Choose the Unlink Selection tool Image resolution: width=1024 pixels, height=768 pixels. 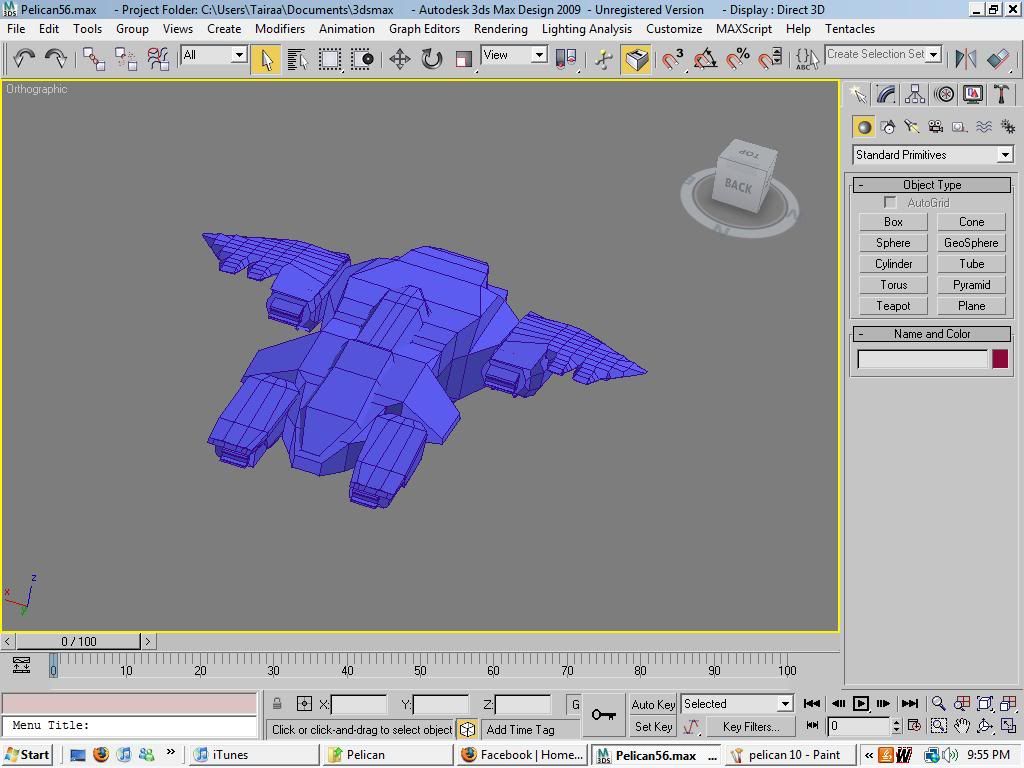[x=125, y=59]
